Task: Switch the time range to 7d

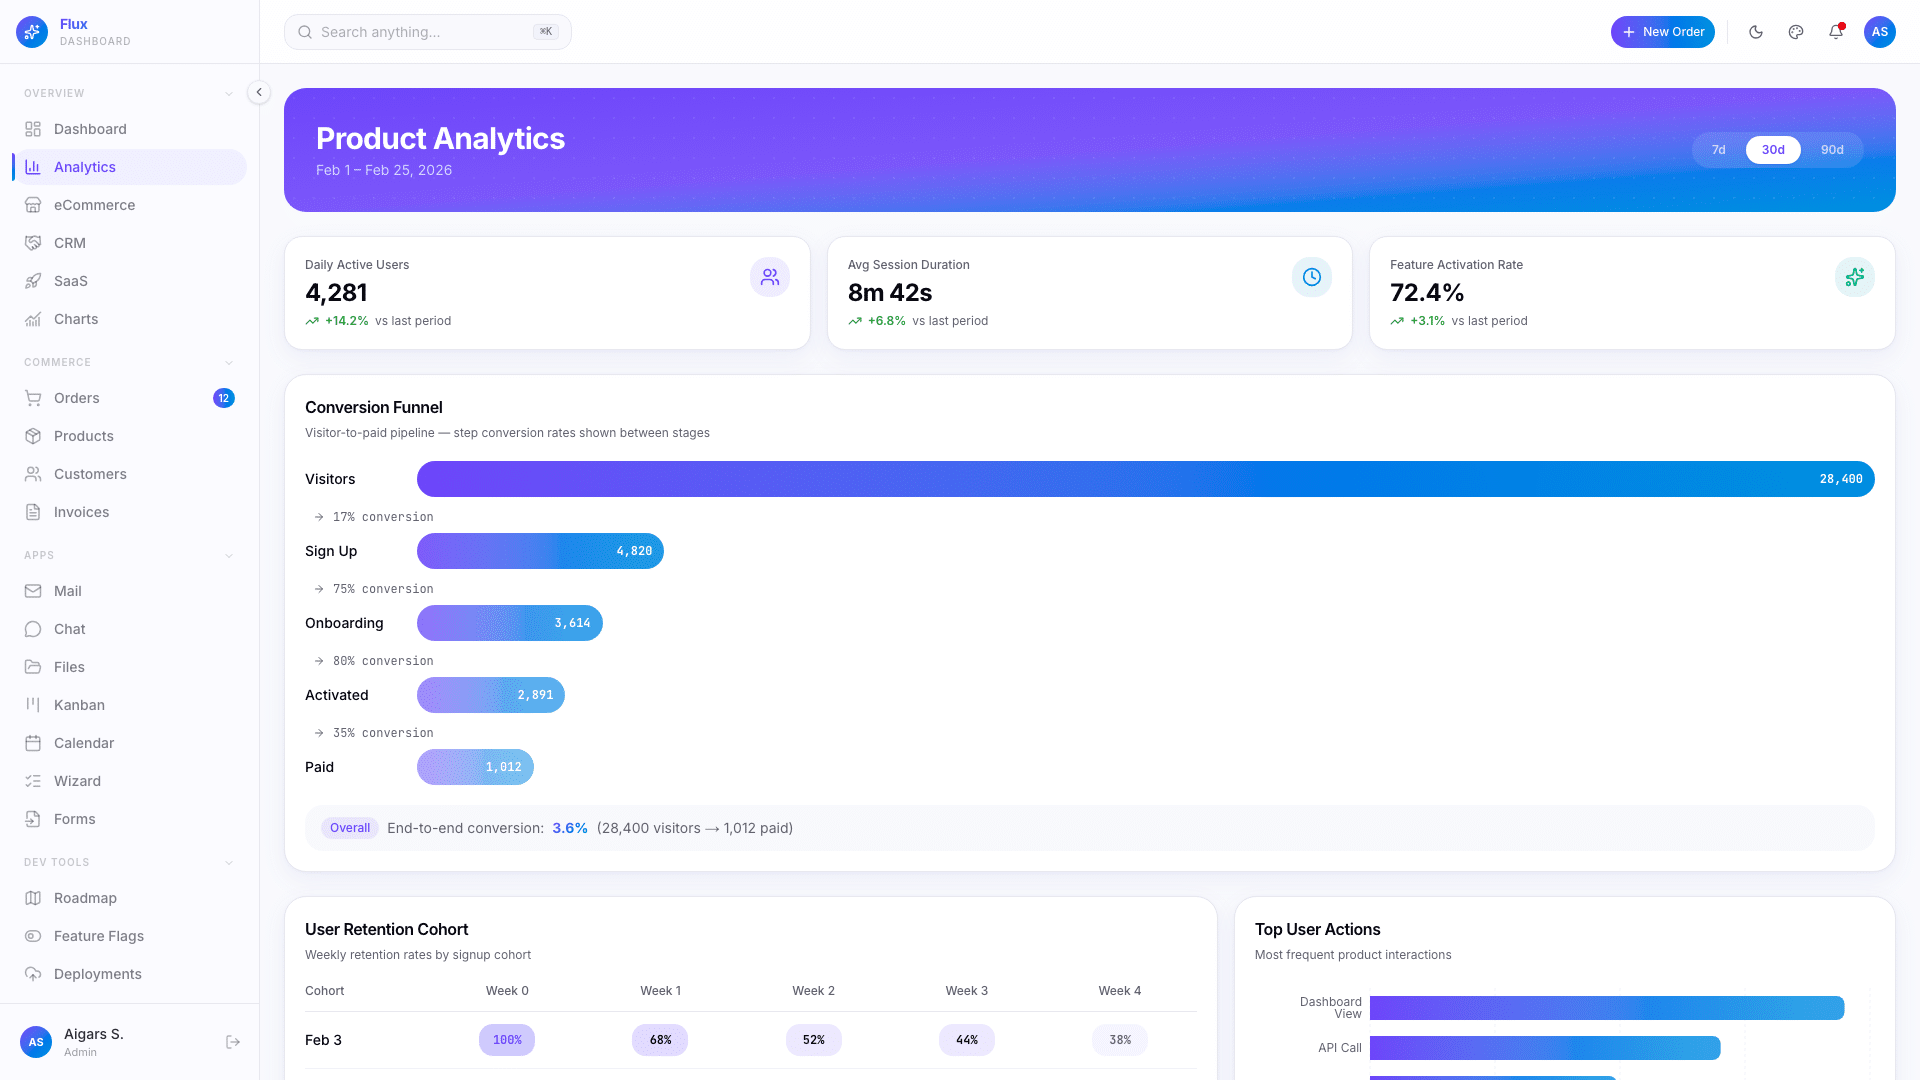Action: [x=1718, y=150]
